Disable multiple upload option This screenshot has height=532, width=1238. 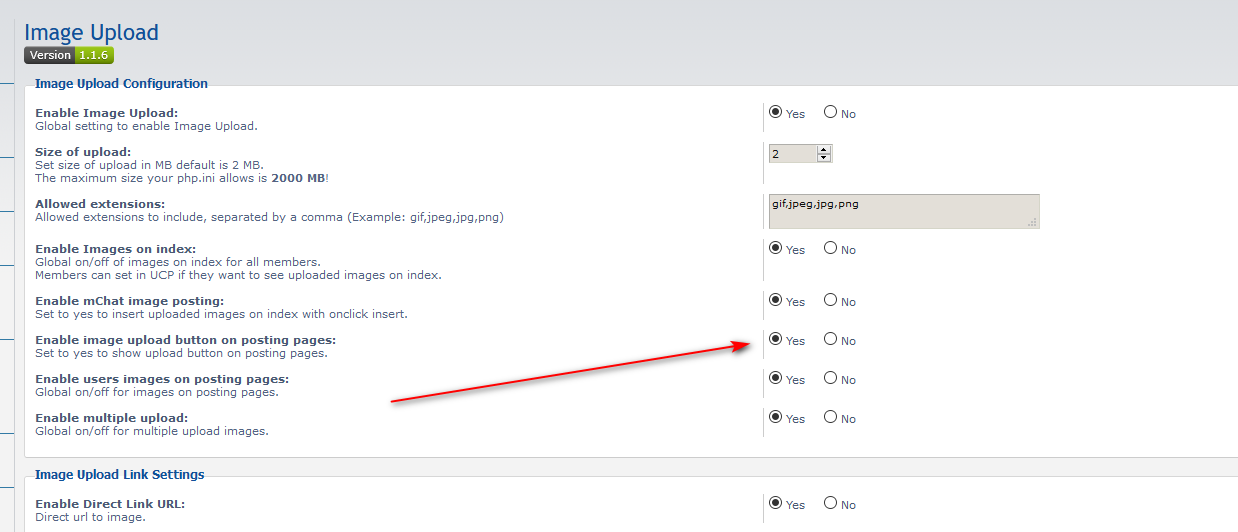pyautogui.click(x=830, y=418)
